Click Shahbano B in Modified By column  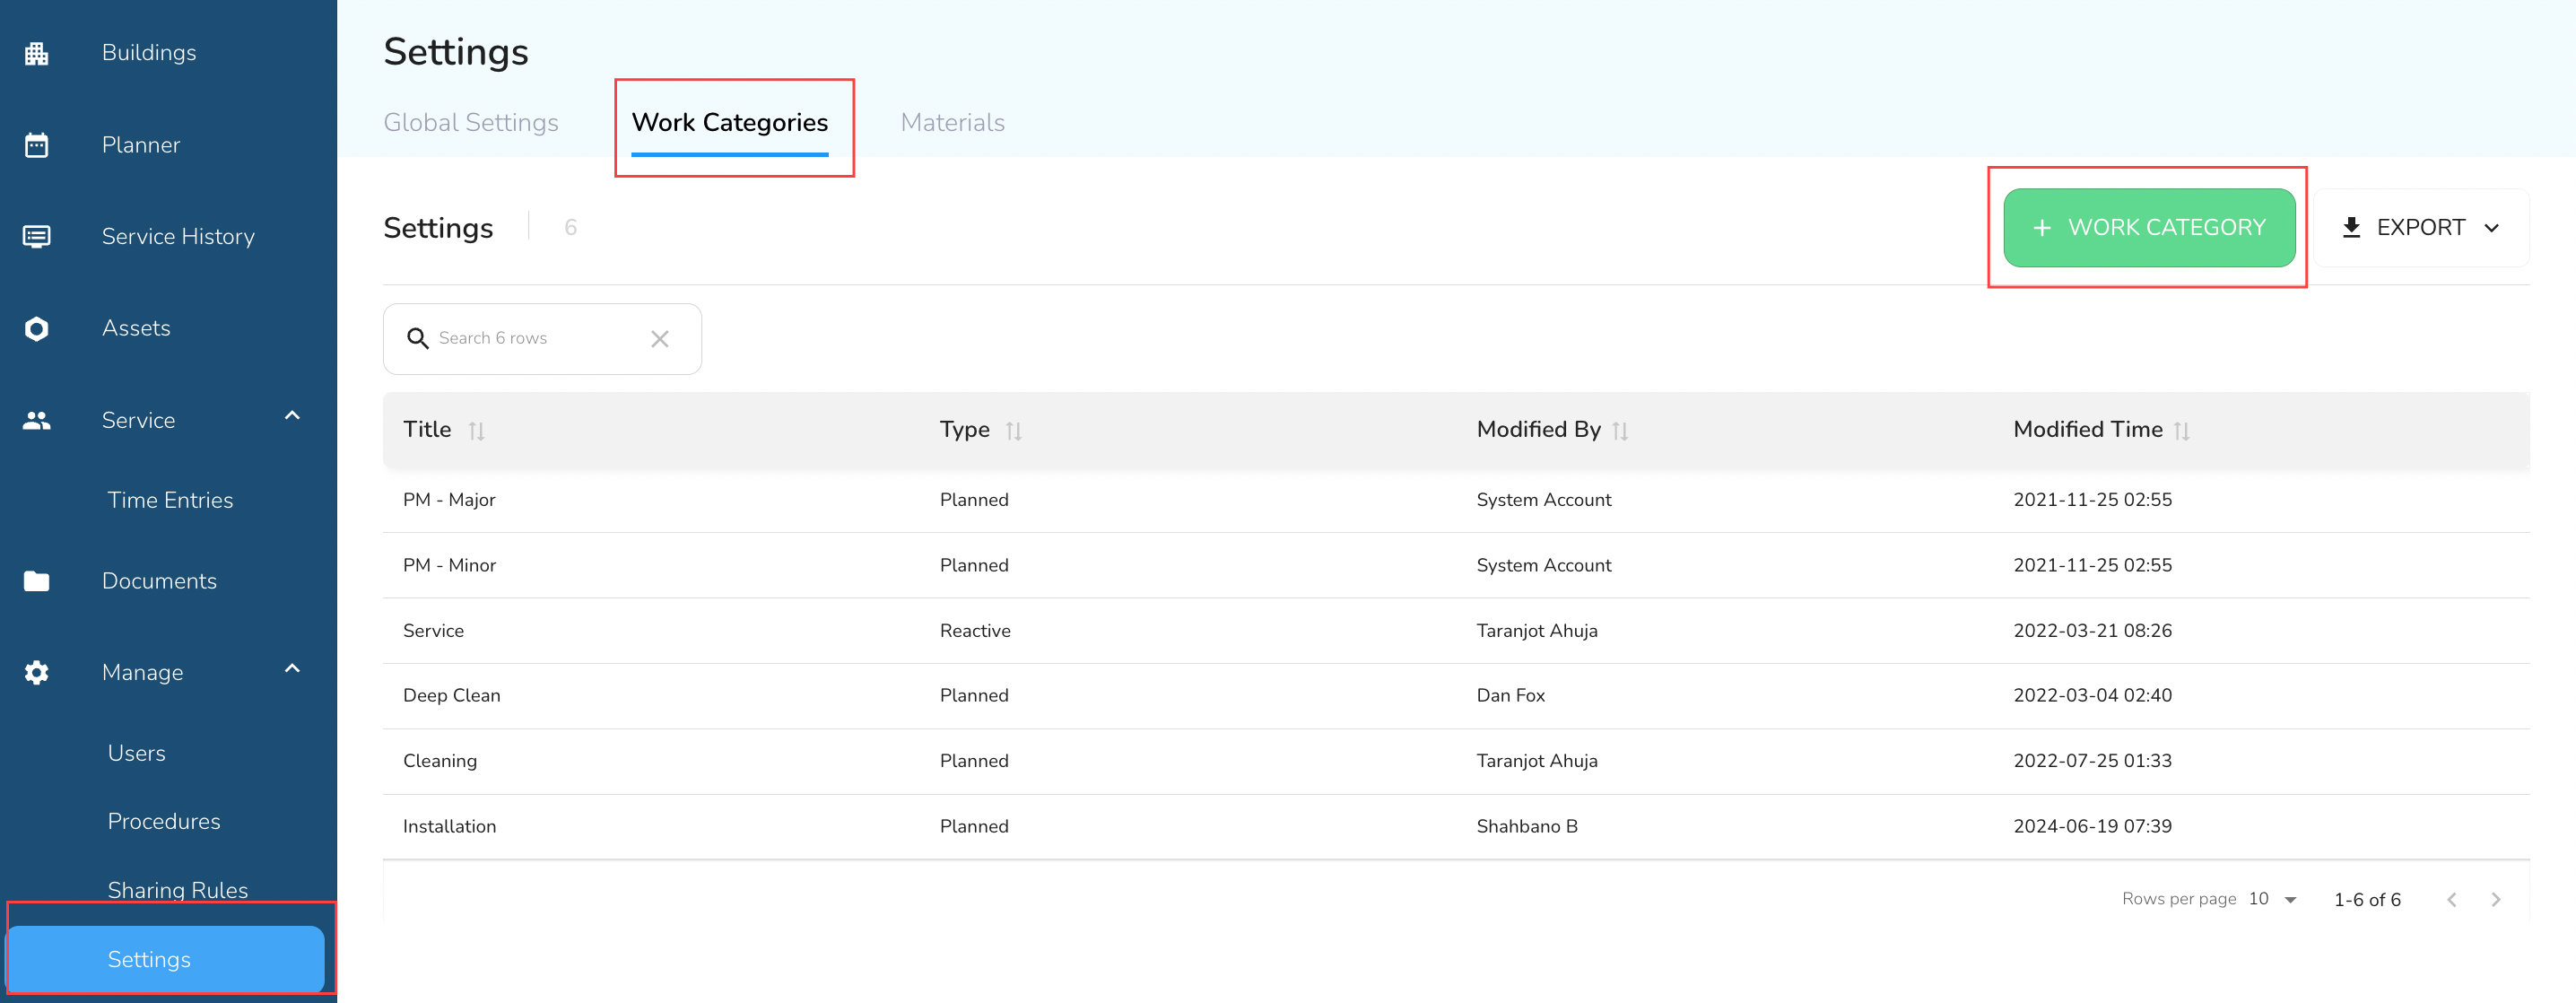click(1527, 827)
